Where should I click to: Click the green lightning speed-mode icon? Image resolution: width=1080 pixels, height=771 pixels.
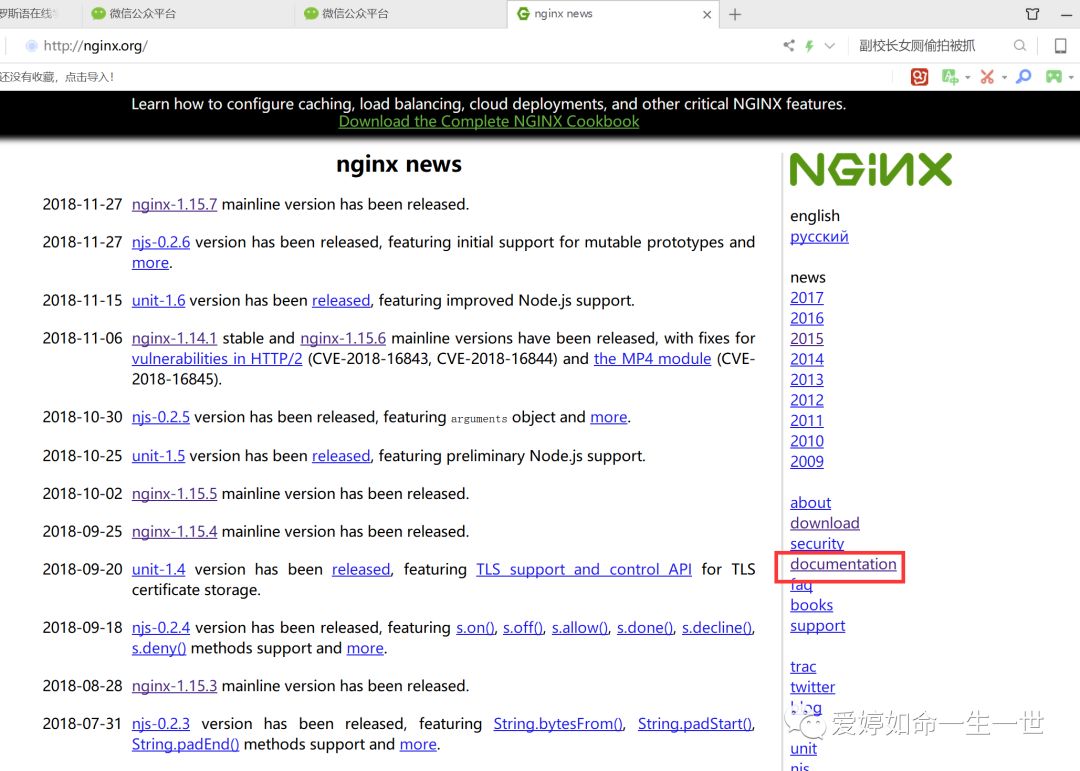tap(809, 45)
